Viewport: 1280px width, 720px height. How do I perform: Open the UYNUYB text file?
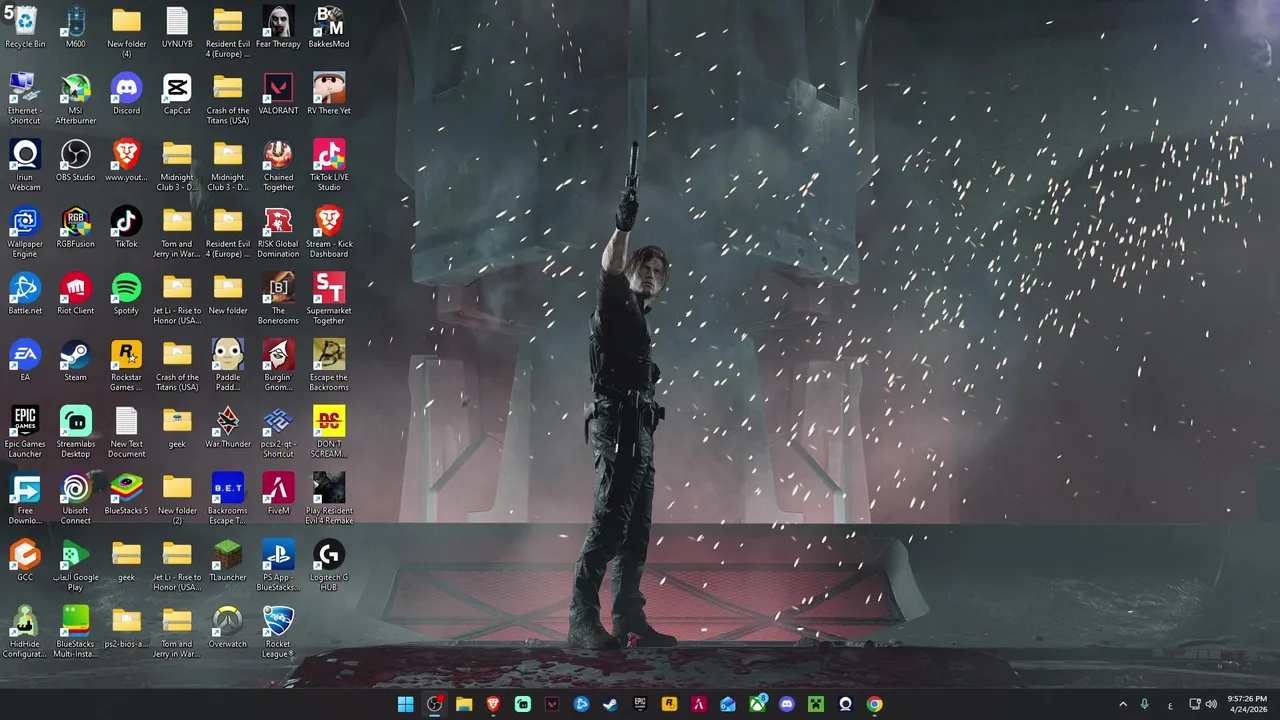177,27
